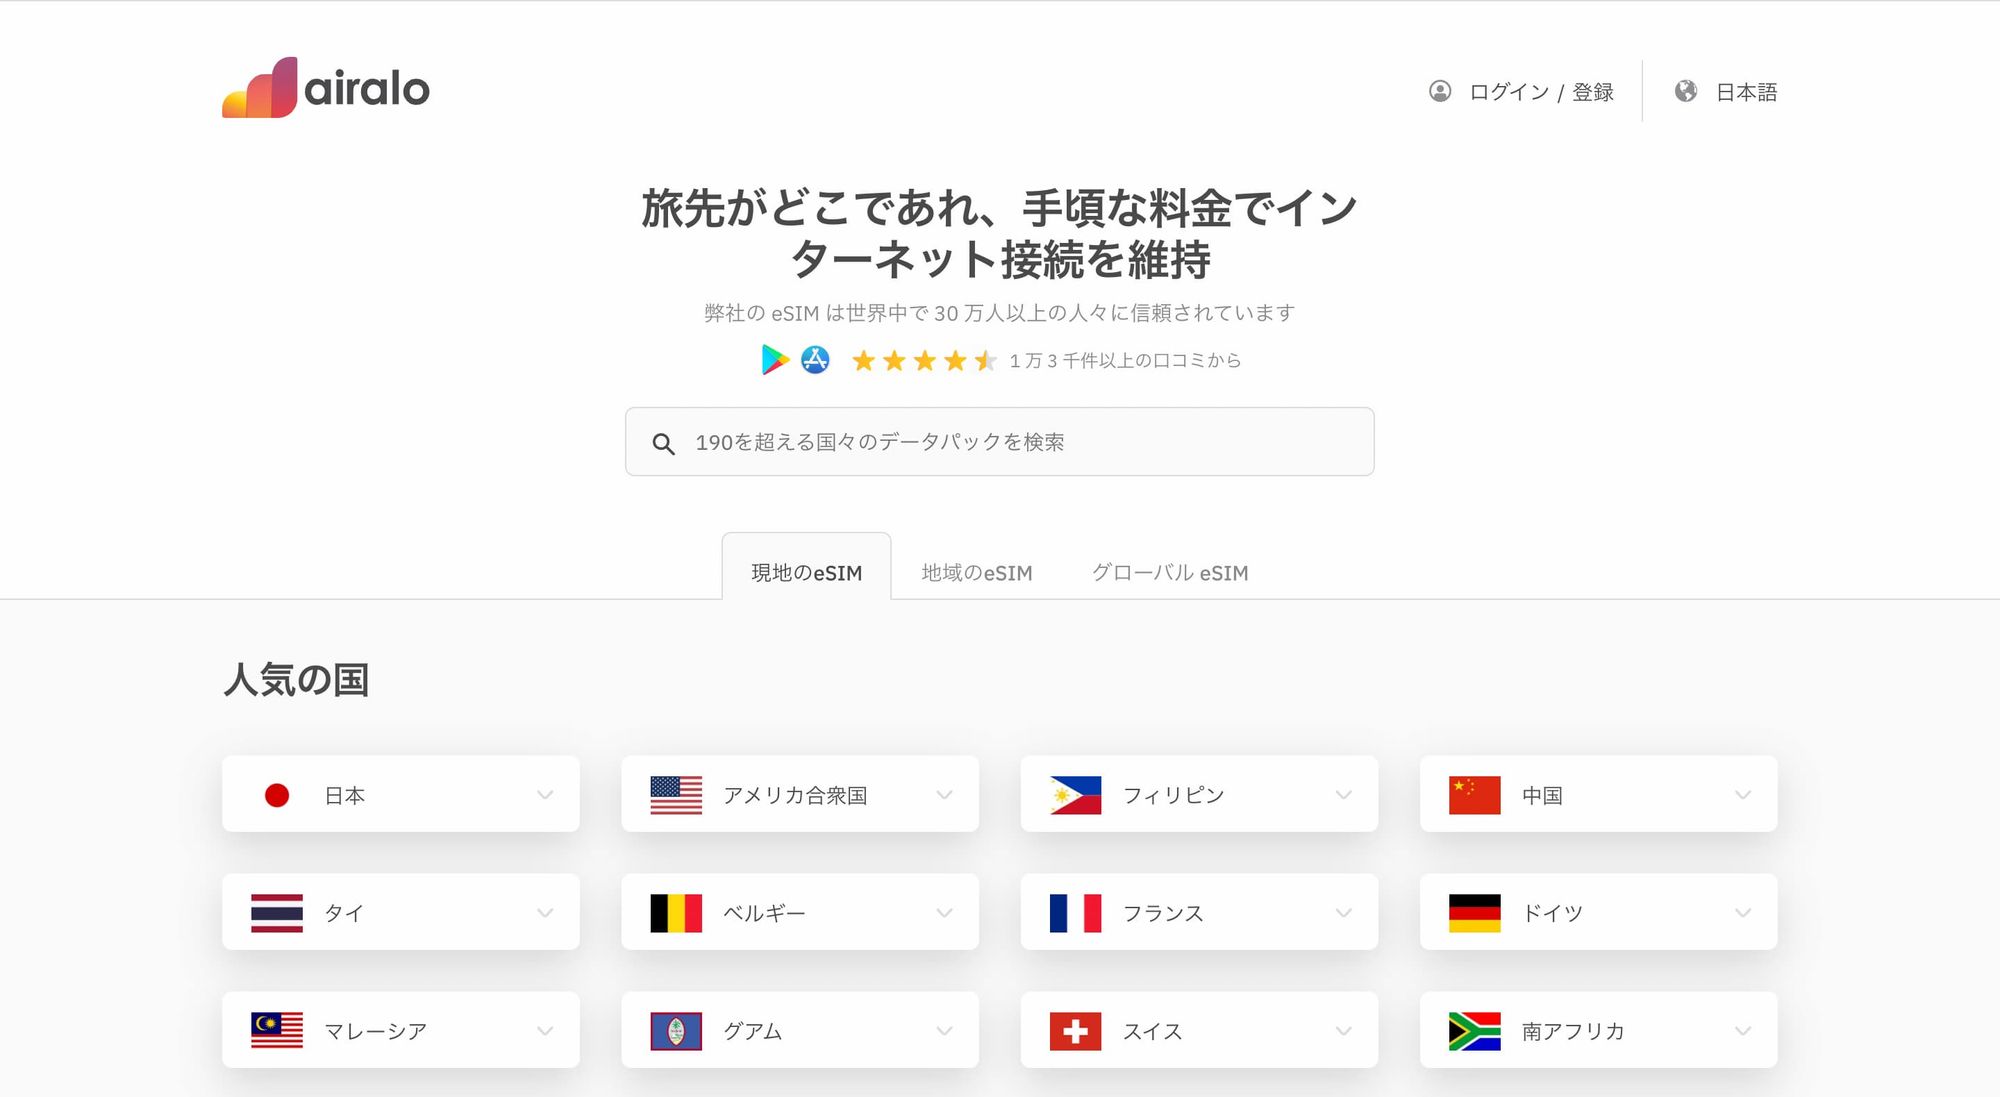This screenshot has width=2000, height=1097.
Task: Expand the タイ card chevron
Action: 545,913
